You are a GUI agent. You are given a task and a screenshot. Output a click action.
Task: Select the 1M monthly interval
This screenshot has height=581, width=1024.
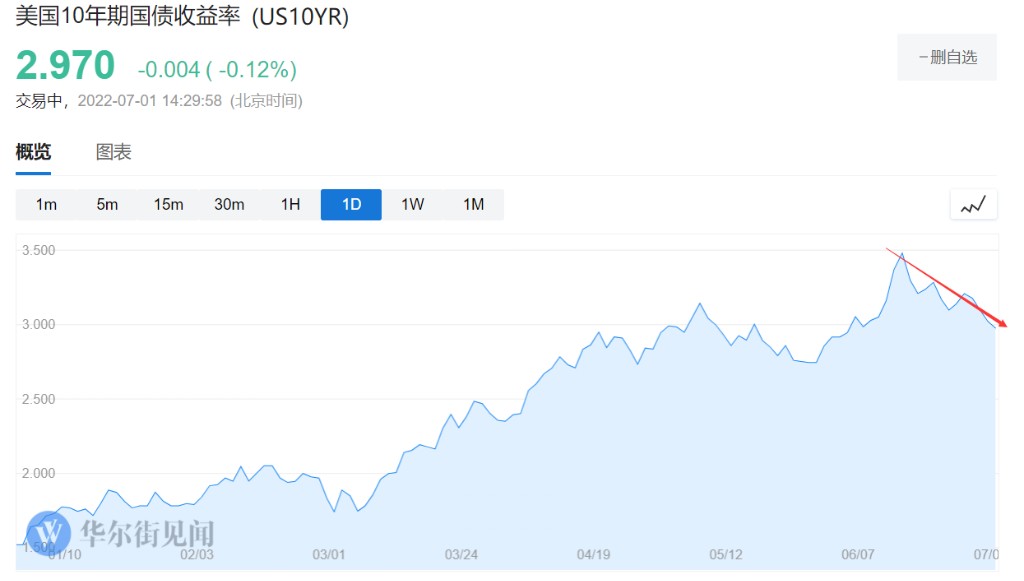coord(473,205)
